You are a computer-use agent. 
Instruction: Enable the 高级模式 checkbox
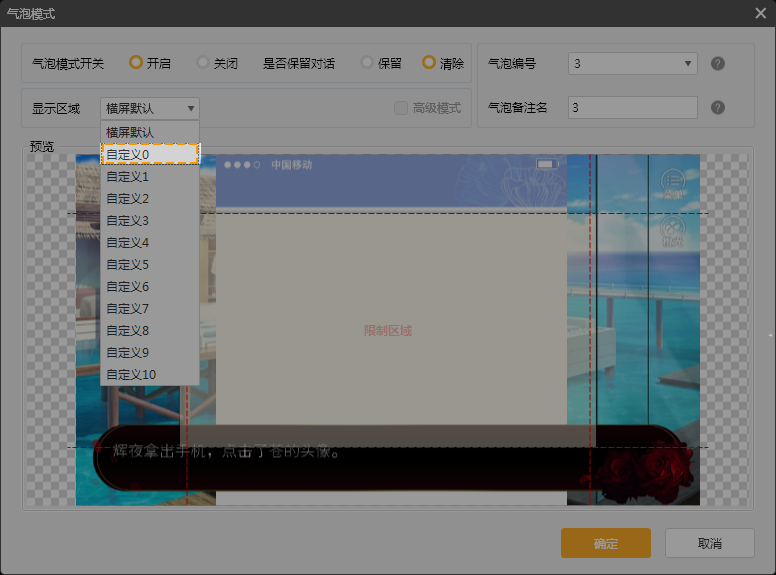tap(401, 108)
